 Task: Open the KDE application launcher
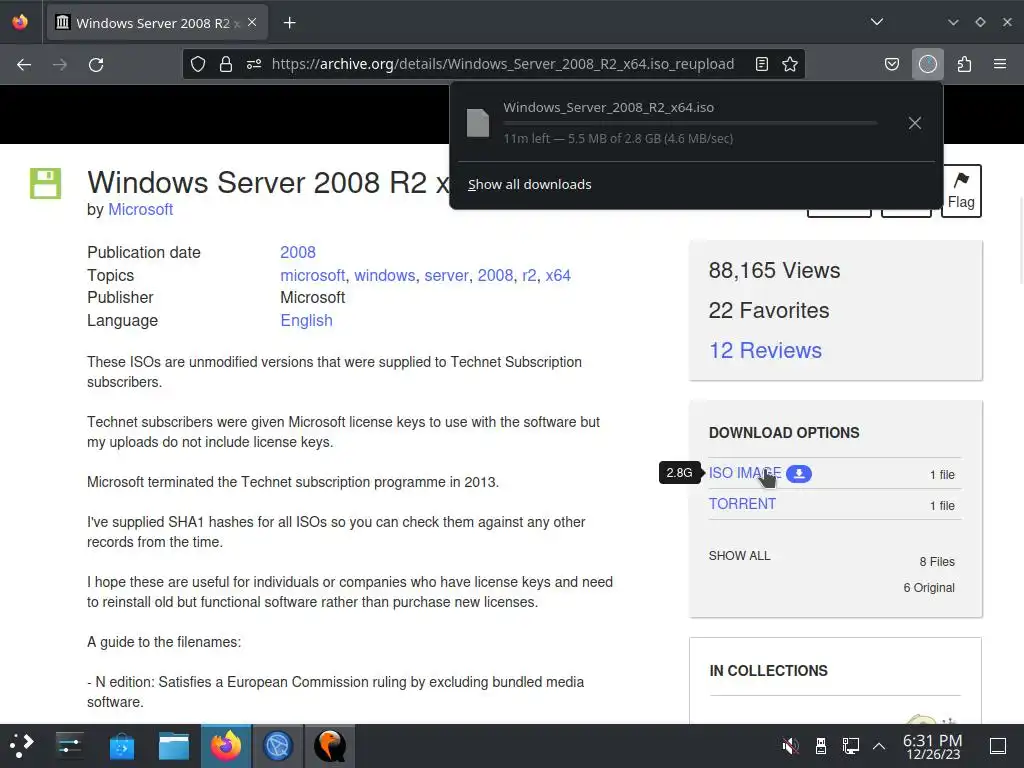click(x=22, y=746)
